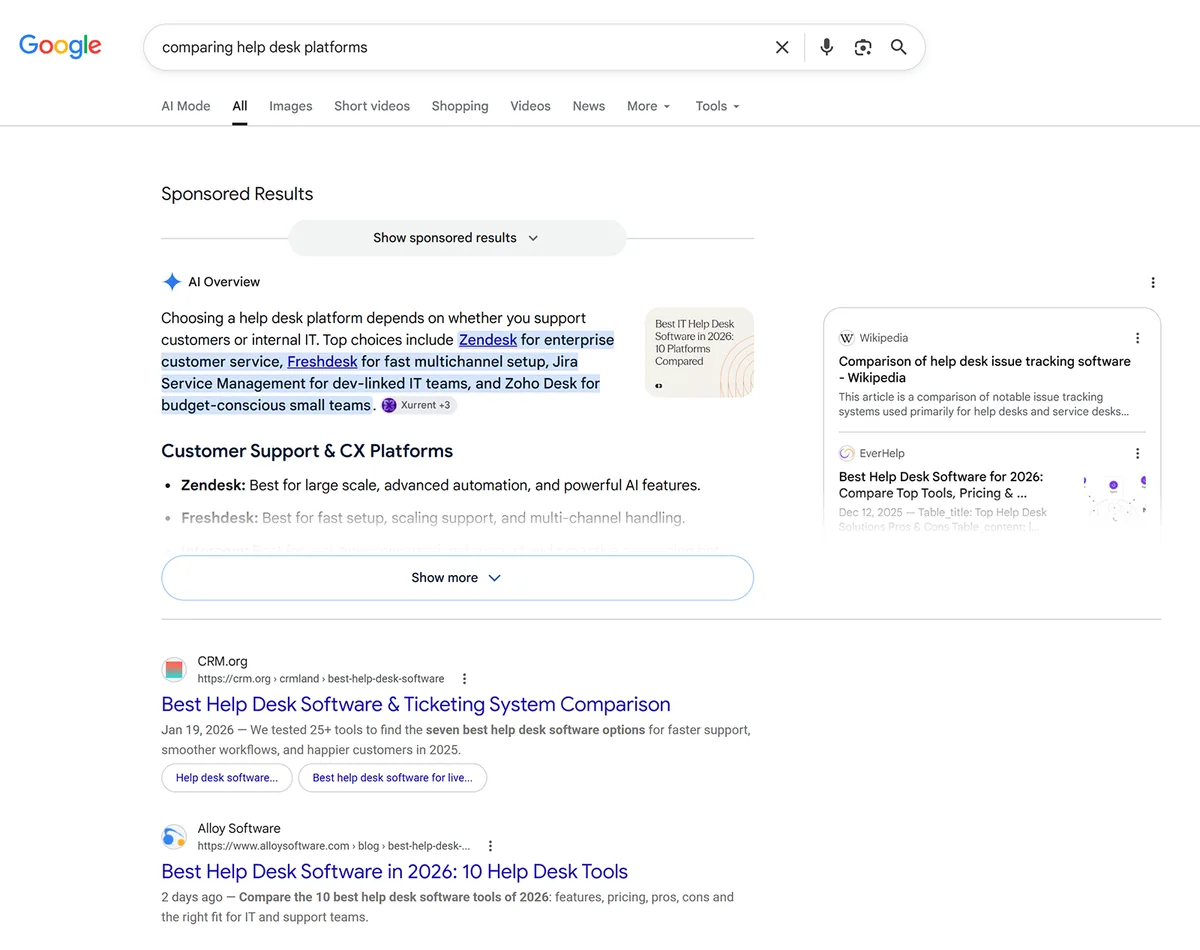Click the Freshdesk bullet in the overview list

433,518
